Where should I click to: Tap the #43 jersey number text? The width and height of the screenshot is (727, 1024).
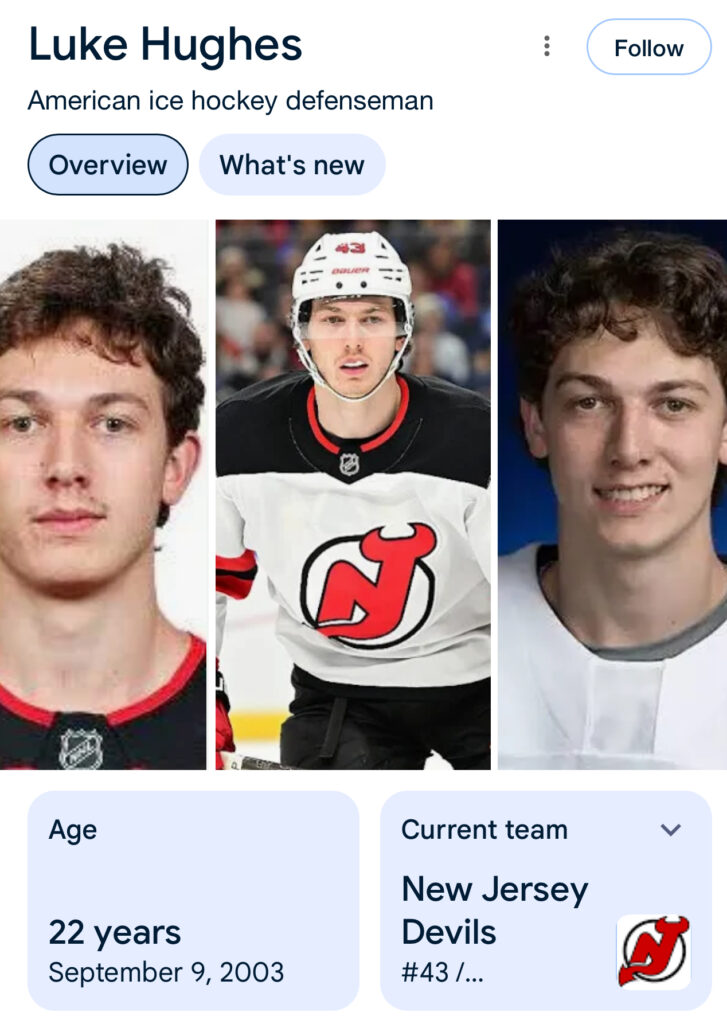[x=425, y=973]
